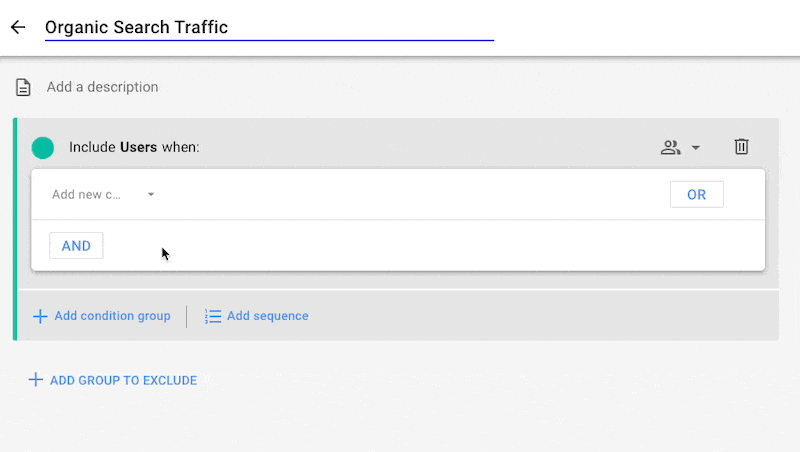The image size is (800, 452).
Task: Go back using the left arrow icon
Action: pos(17,27)
